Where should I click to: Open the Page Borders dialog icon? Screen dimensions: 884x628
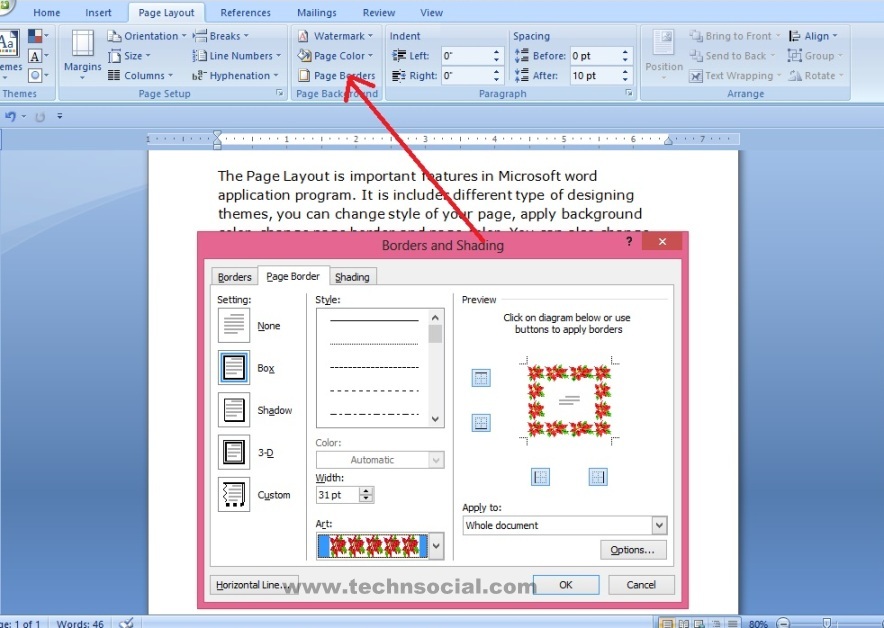(305, 75)
